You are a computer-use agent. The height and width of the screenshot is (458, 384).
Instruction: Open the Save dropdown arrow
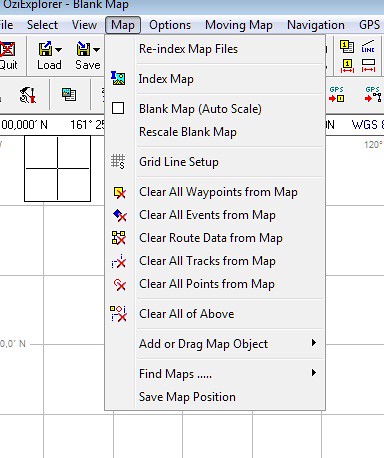click(x=96, y=50)
